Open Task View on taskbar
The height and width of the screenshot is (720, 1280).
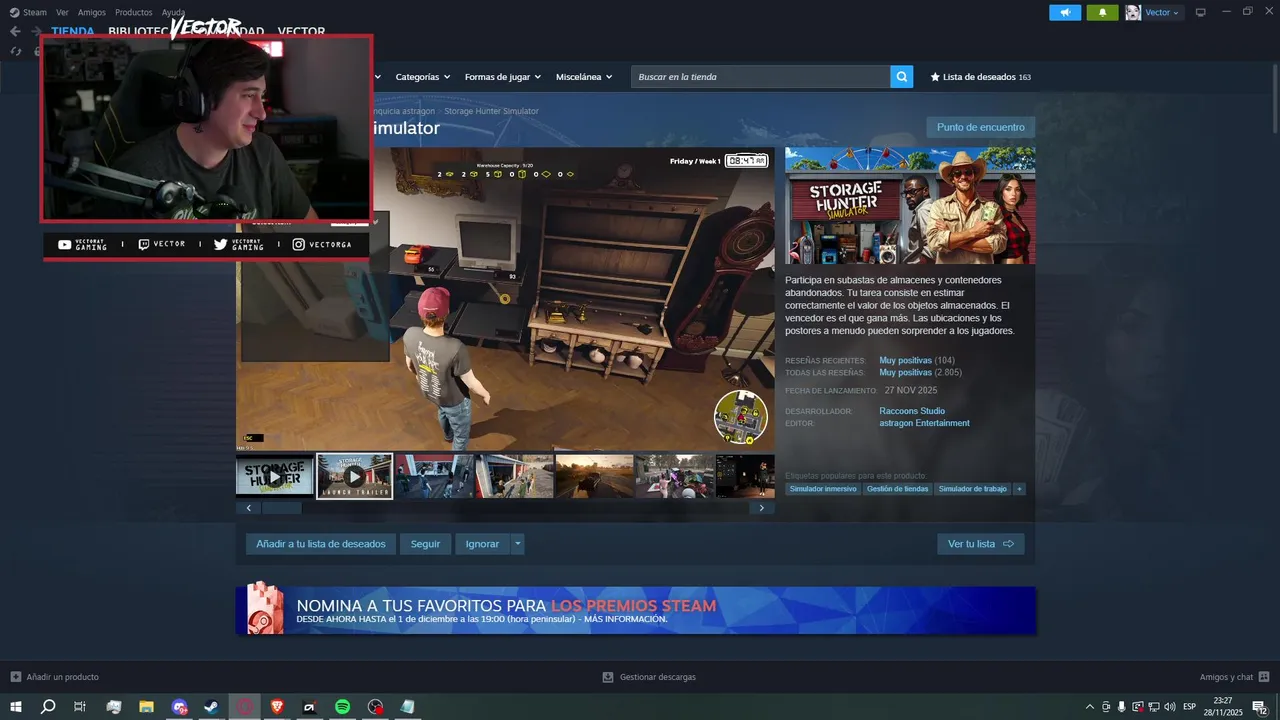click(80, 707)
